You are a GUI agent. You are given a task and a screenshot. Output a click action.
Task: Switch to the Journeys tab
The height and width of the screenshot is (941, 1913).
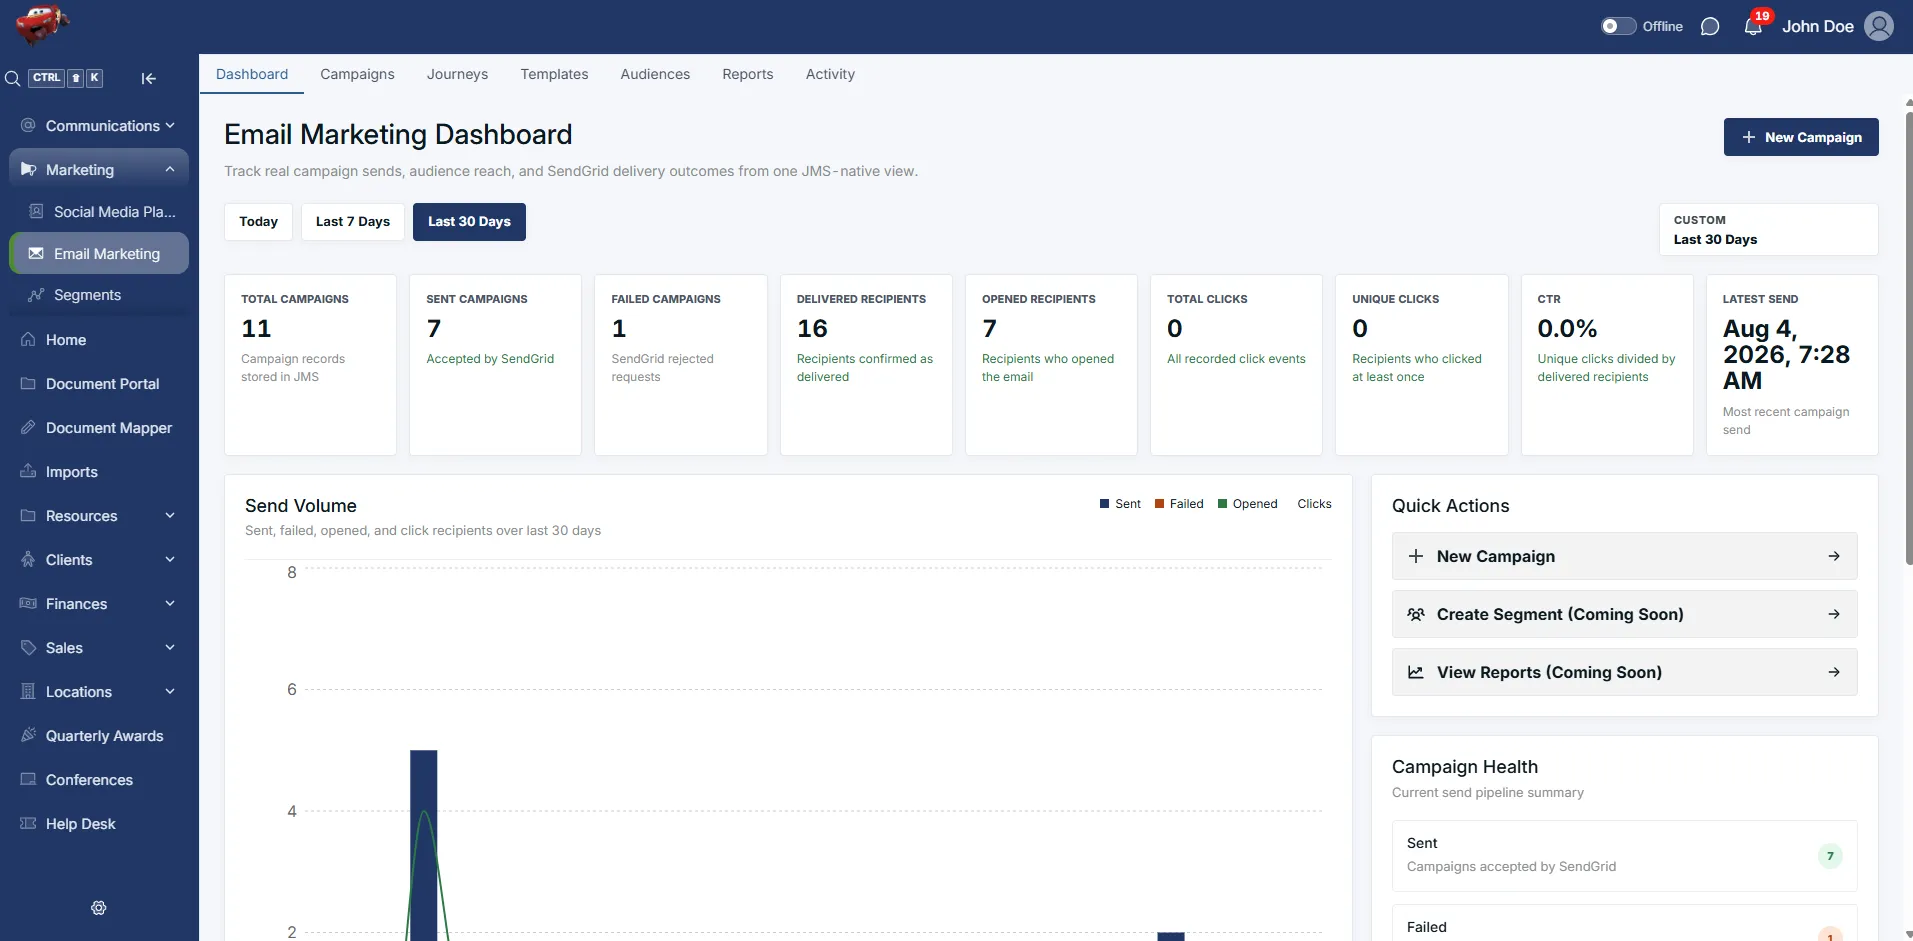(x=457, y=74)
